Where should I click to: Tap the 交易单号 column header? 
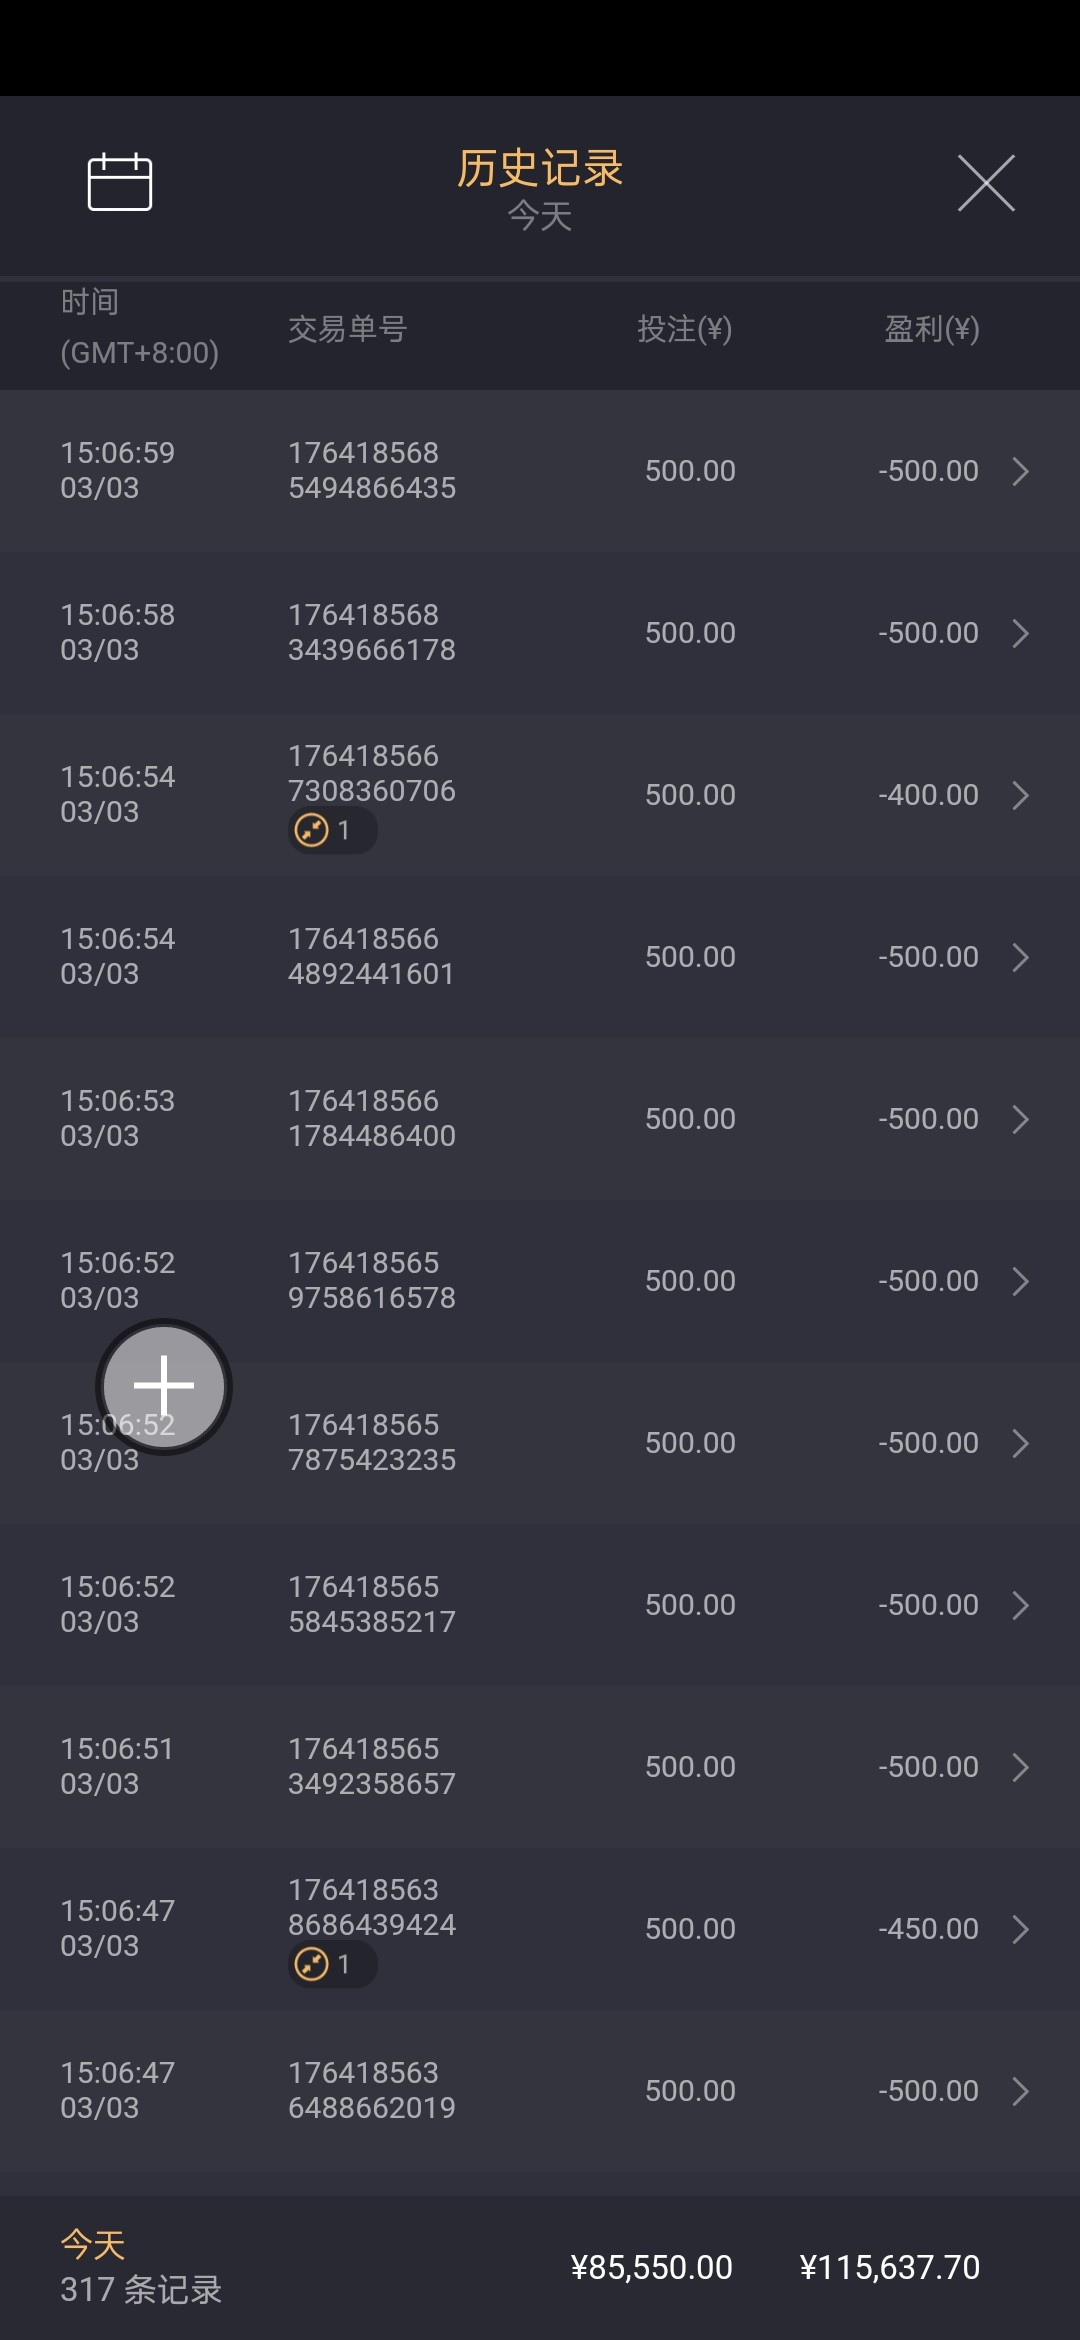point(348,329)
